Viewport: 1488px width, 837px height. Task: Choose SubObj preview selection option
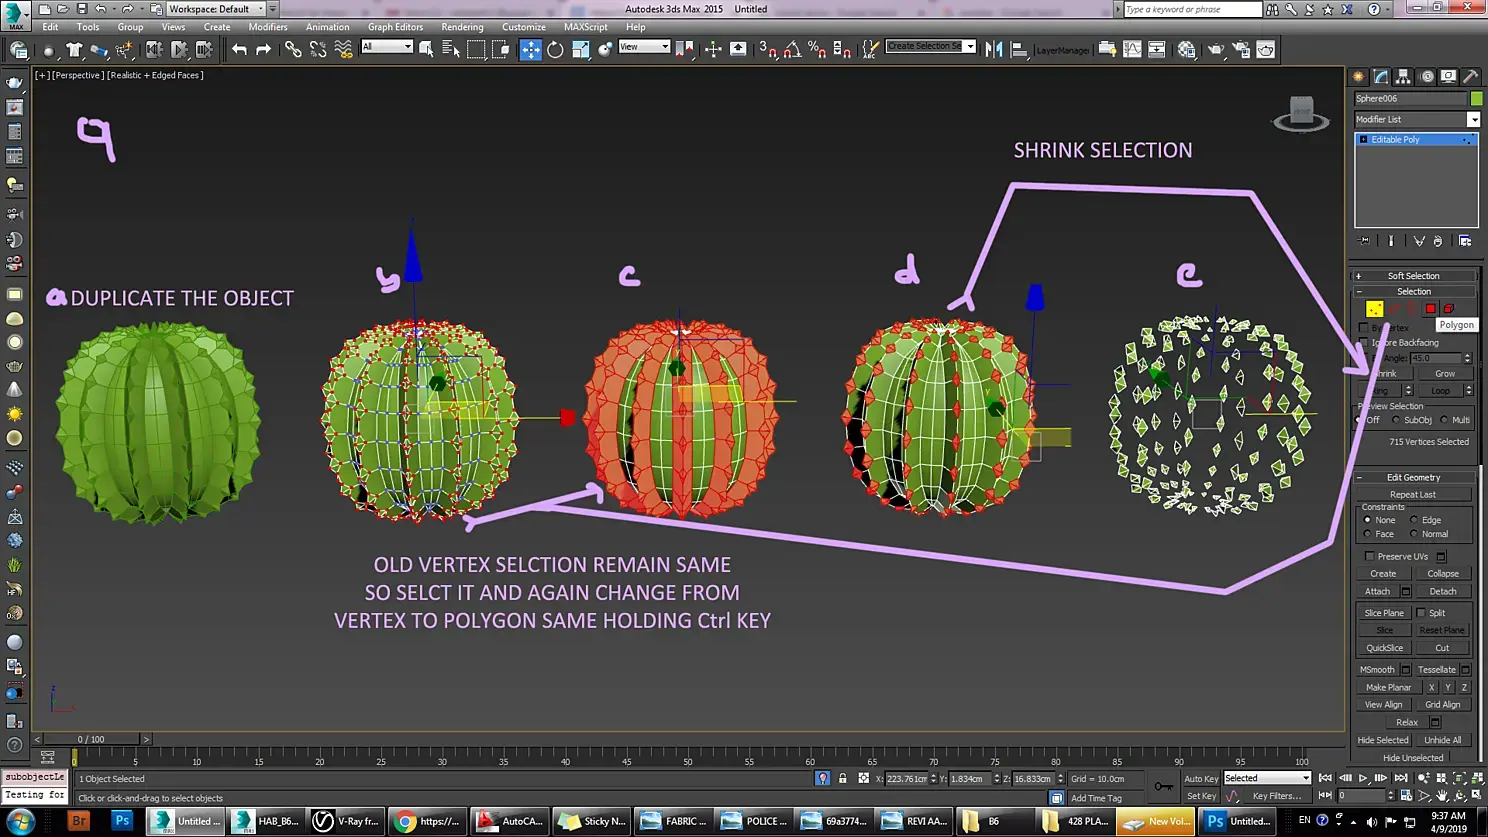pos(1397,420)
